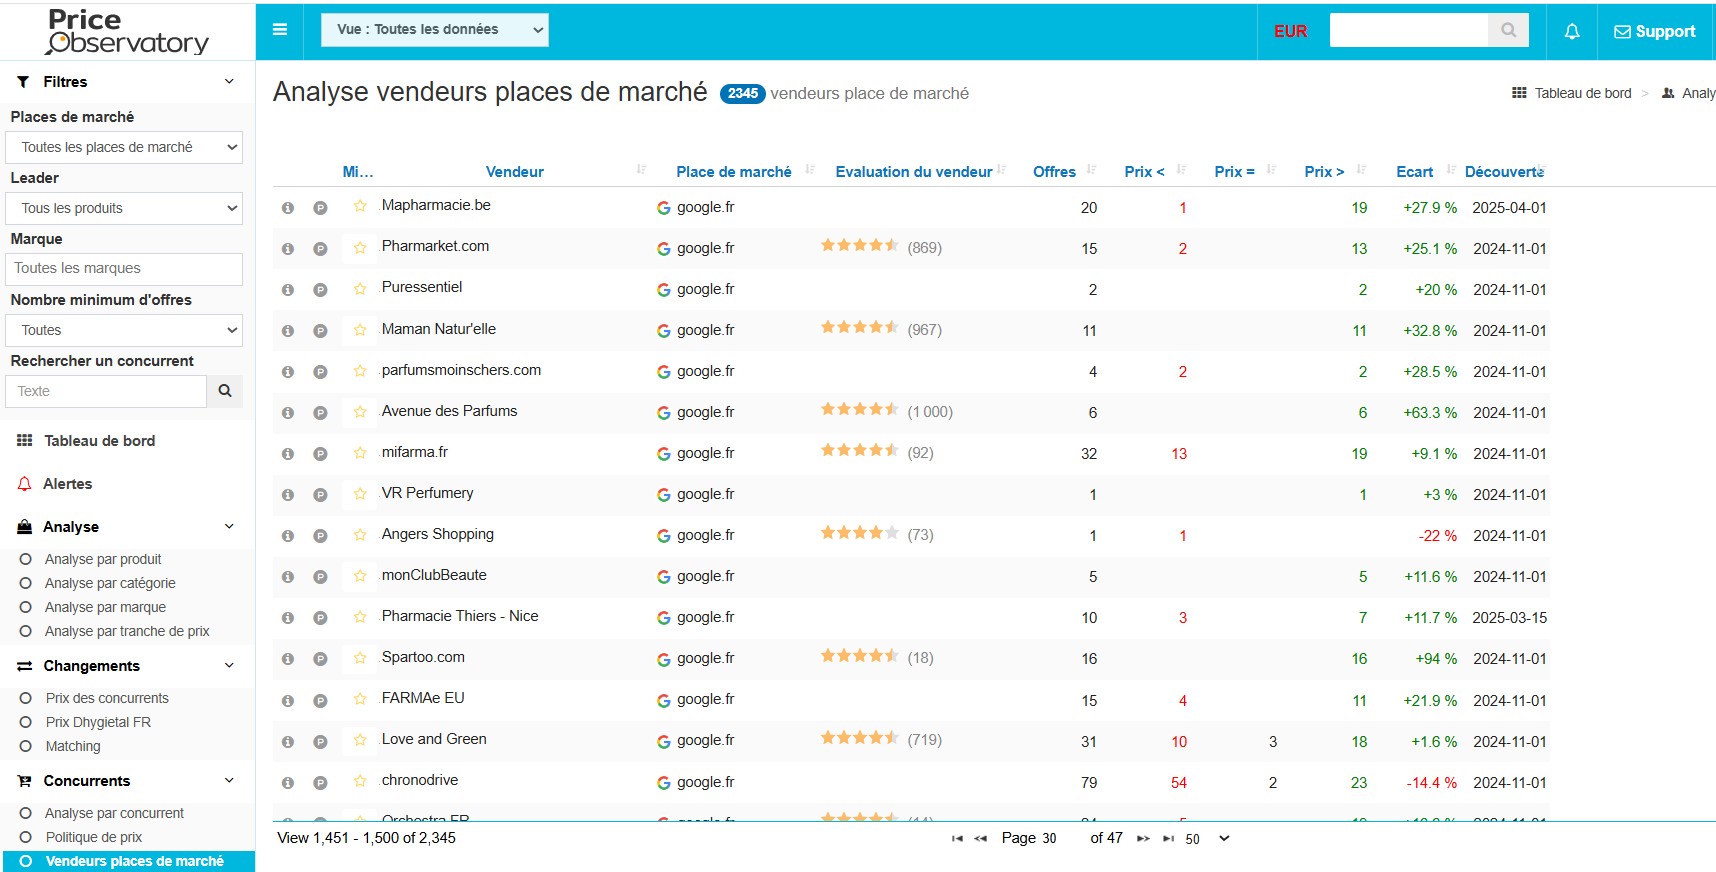Collapse the Changements menu section
The height and width of the screenshot is (872, 1716).
click(x=229, y=665)
